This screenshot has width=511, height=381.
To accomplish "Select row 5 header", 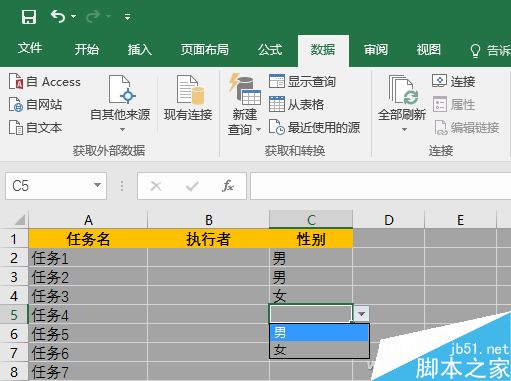I will [14, 315].
